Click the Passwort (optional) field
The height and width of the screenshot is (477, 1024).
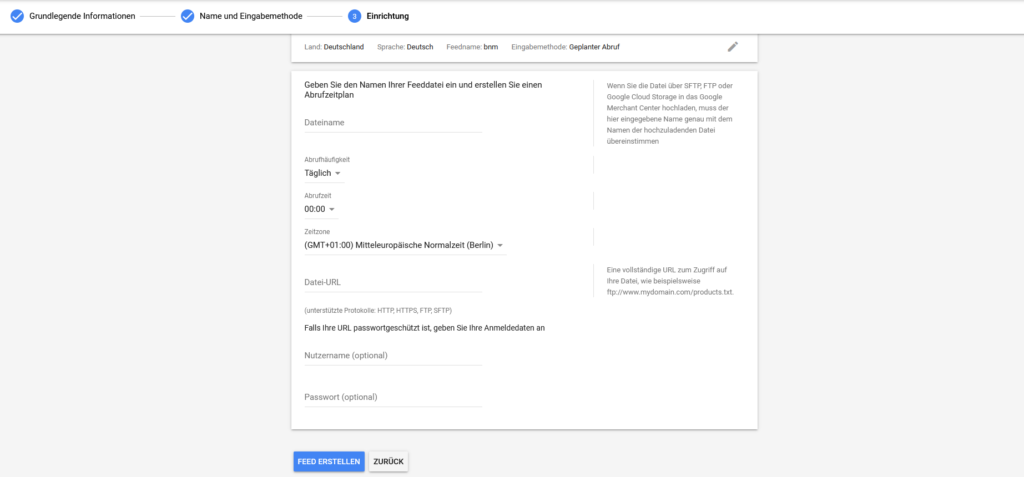[x=393, y=397]
